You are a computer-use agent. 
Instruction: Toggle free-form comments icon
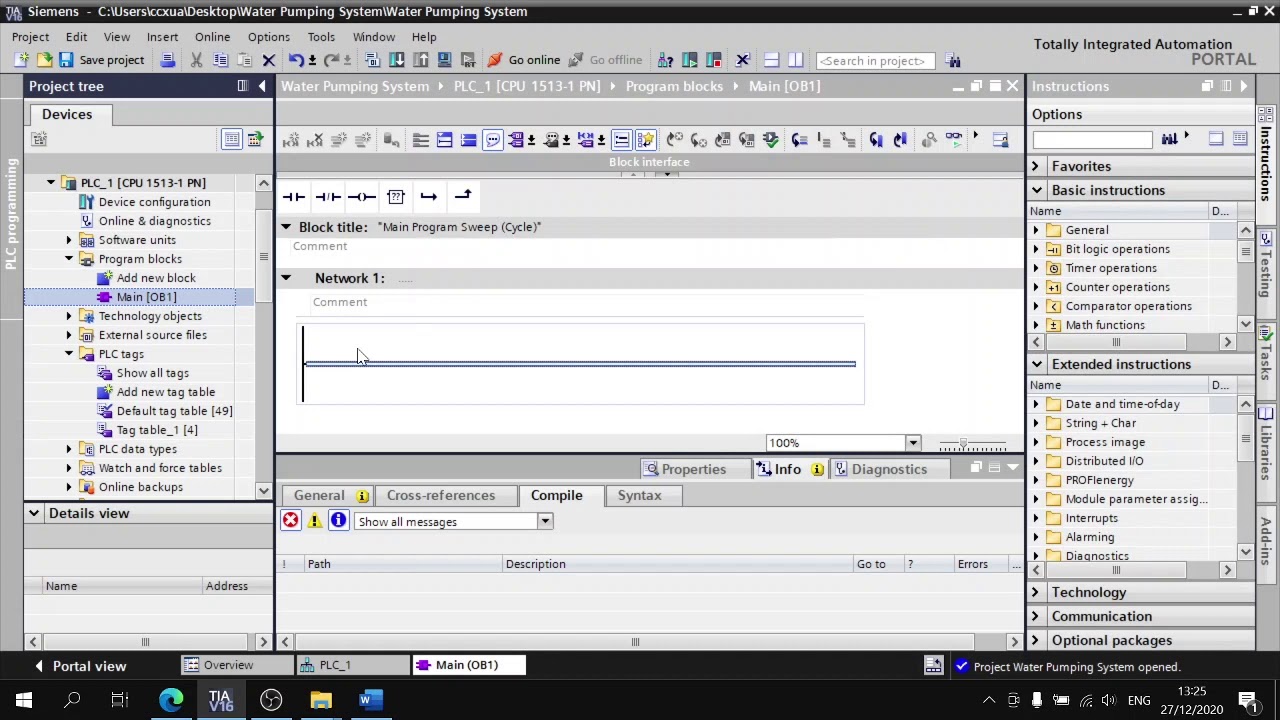(x=493, y=140)
